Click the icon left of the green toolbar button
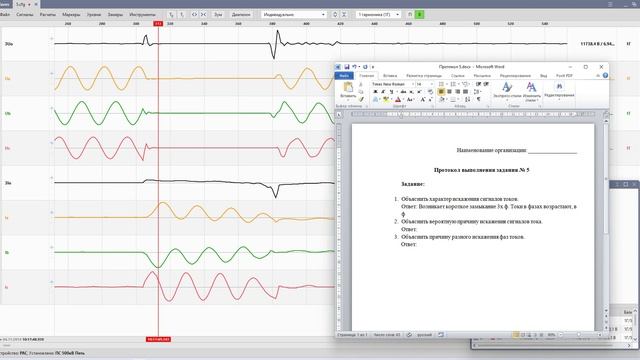Viewport: 640px width, 360px height. (410, 15)
